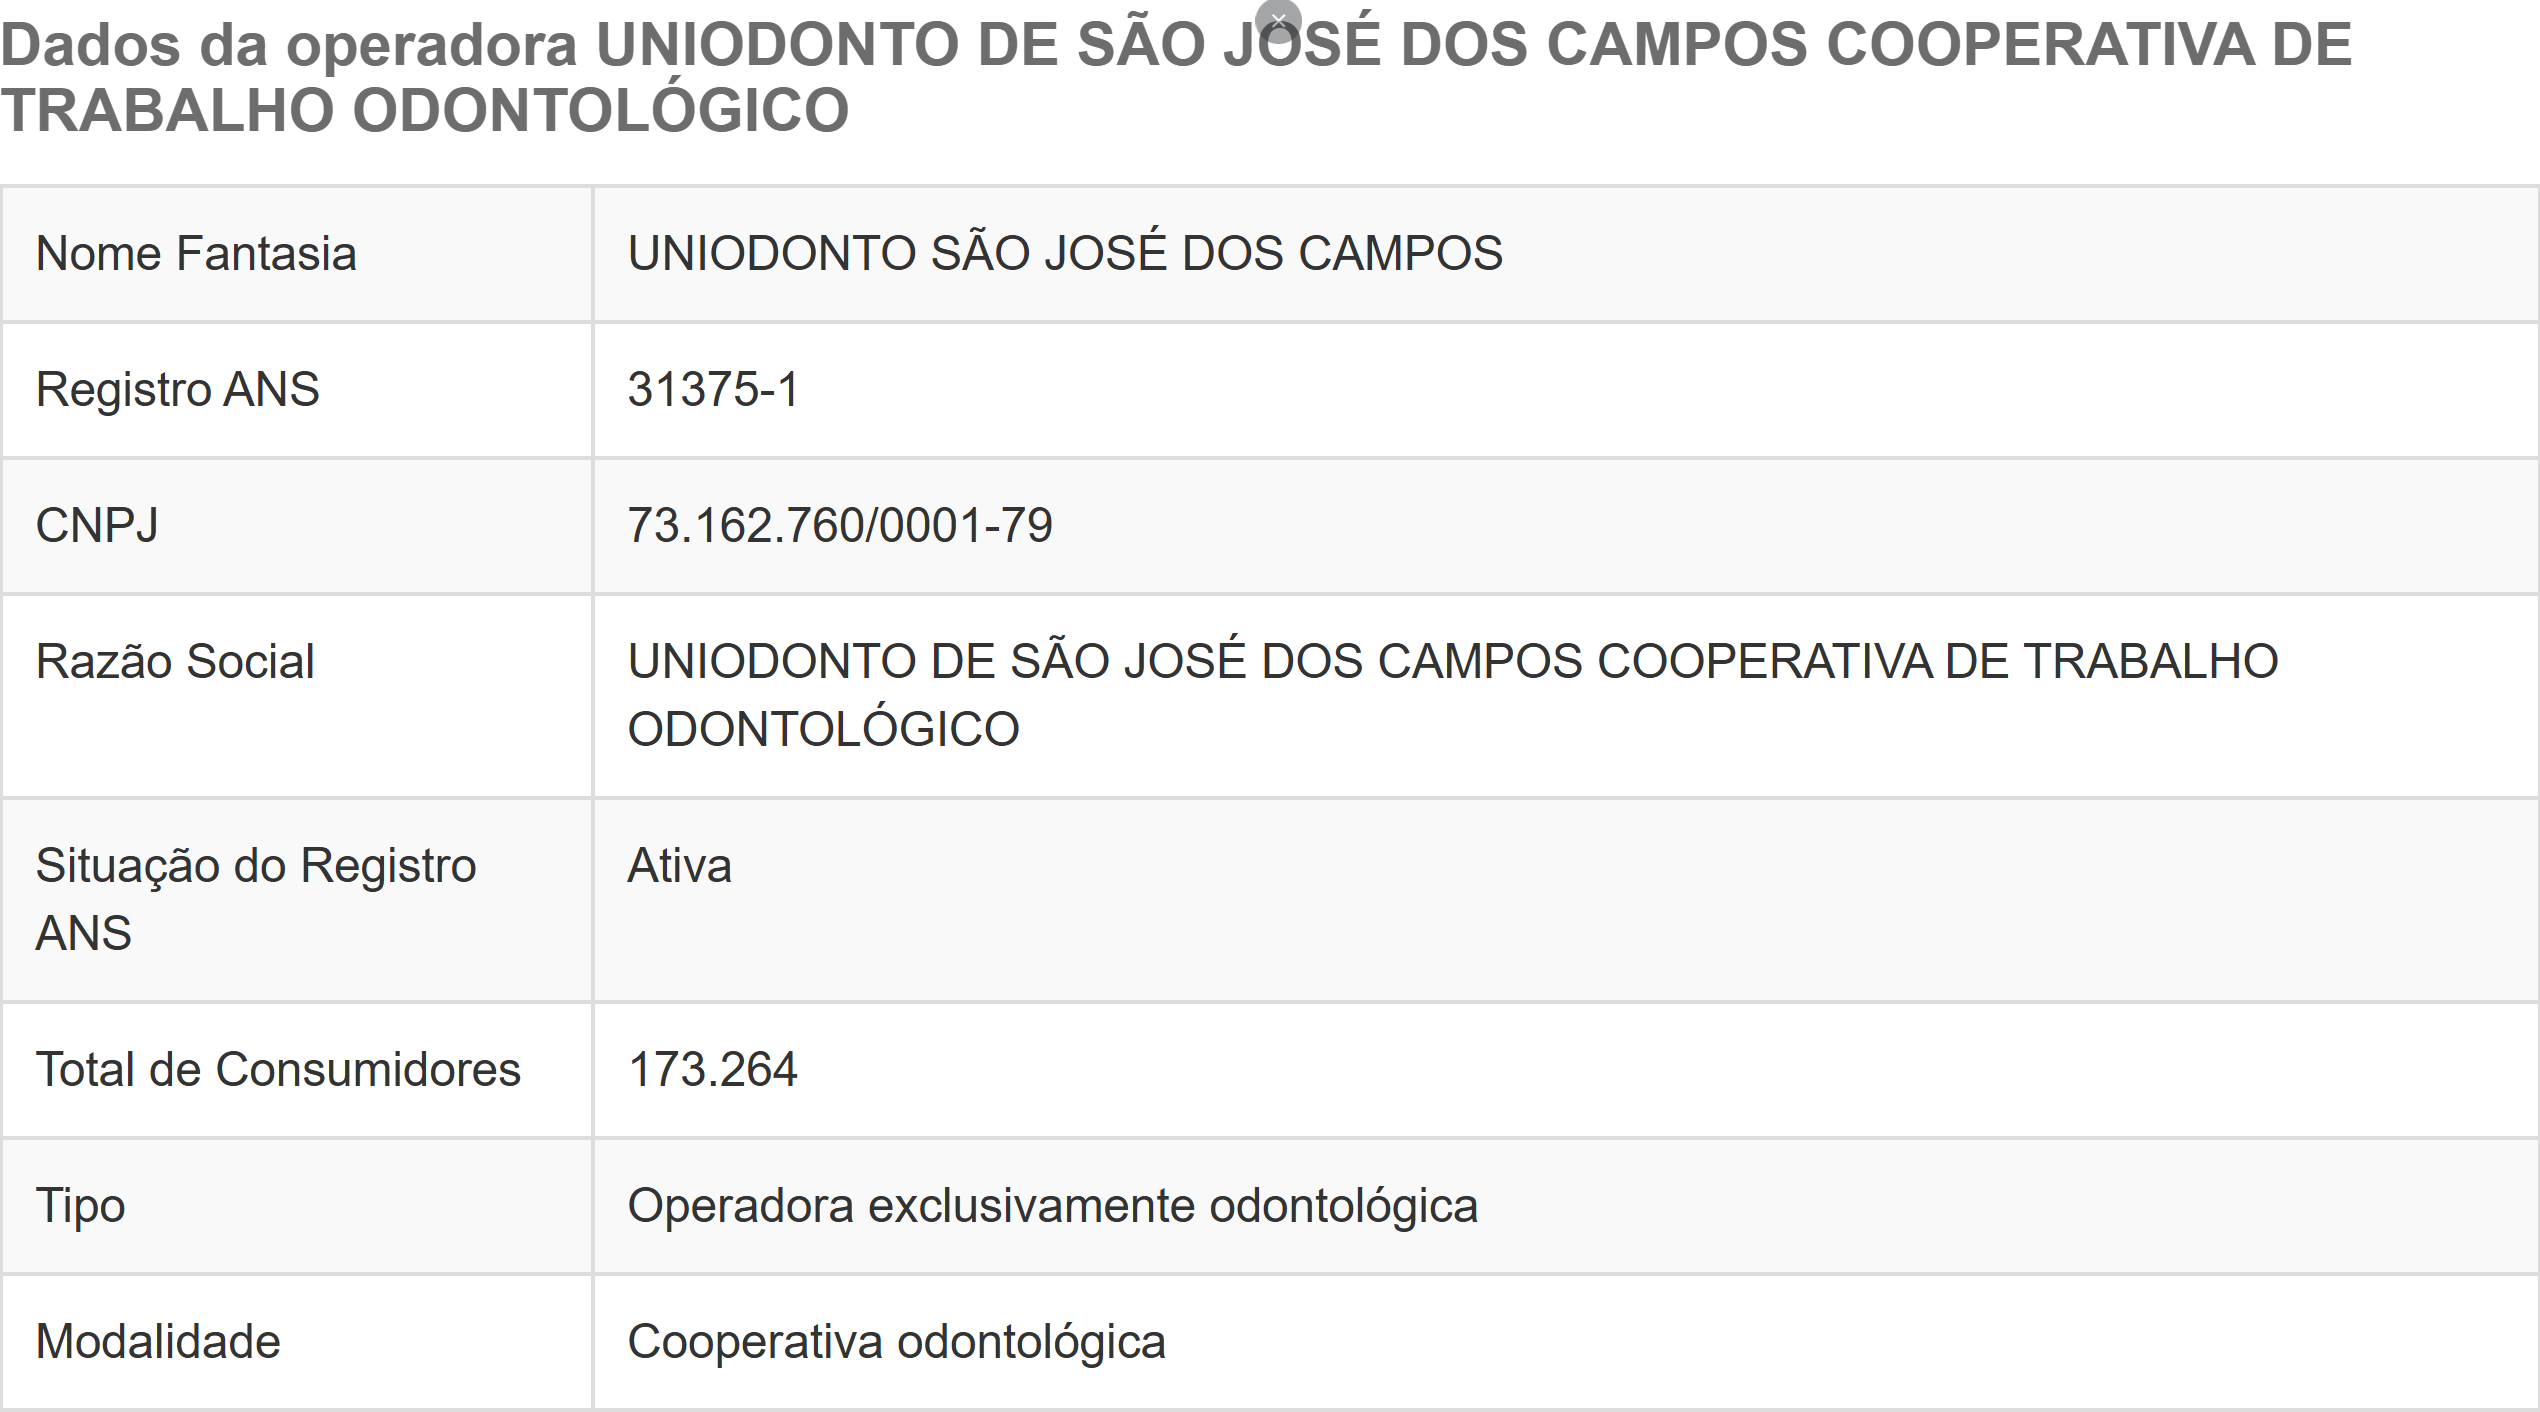2540x1412 pixels.
Task: Select the 'CNPJ' label cell
Action: [97, 525]
